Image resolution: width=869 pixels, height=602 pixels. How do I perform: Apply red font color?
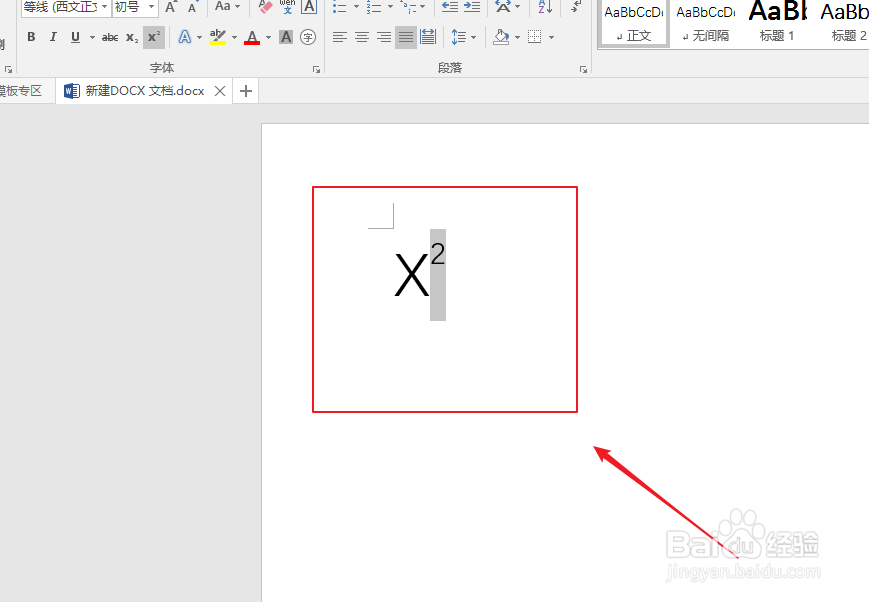252,37
